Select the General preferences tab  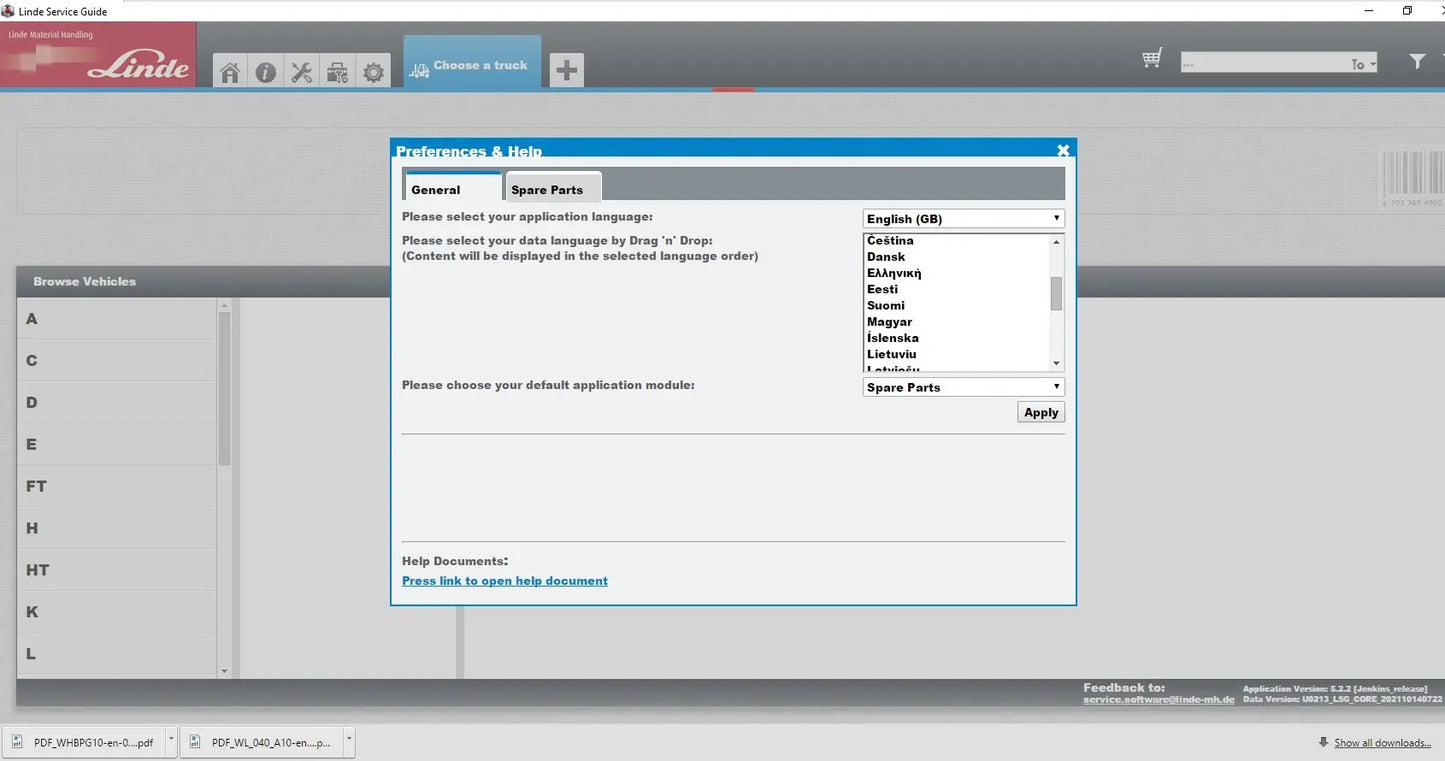451,189
